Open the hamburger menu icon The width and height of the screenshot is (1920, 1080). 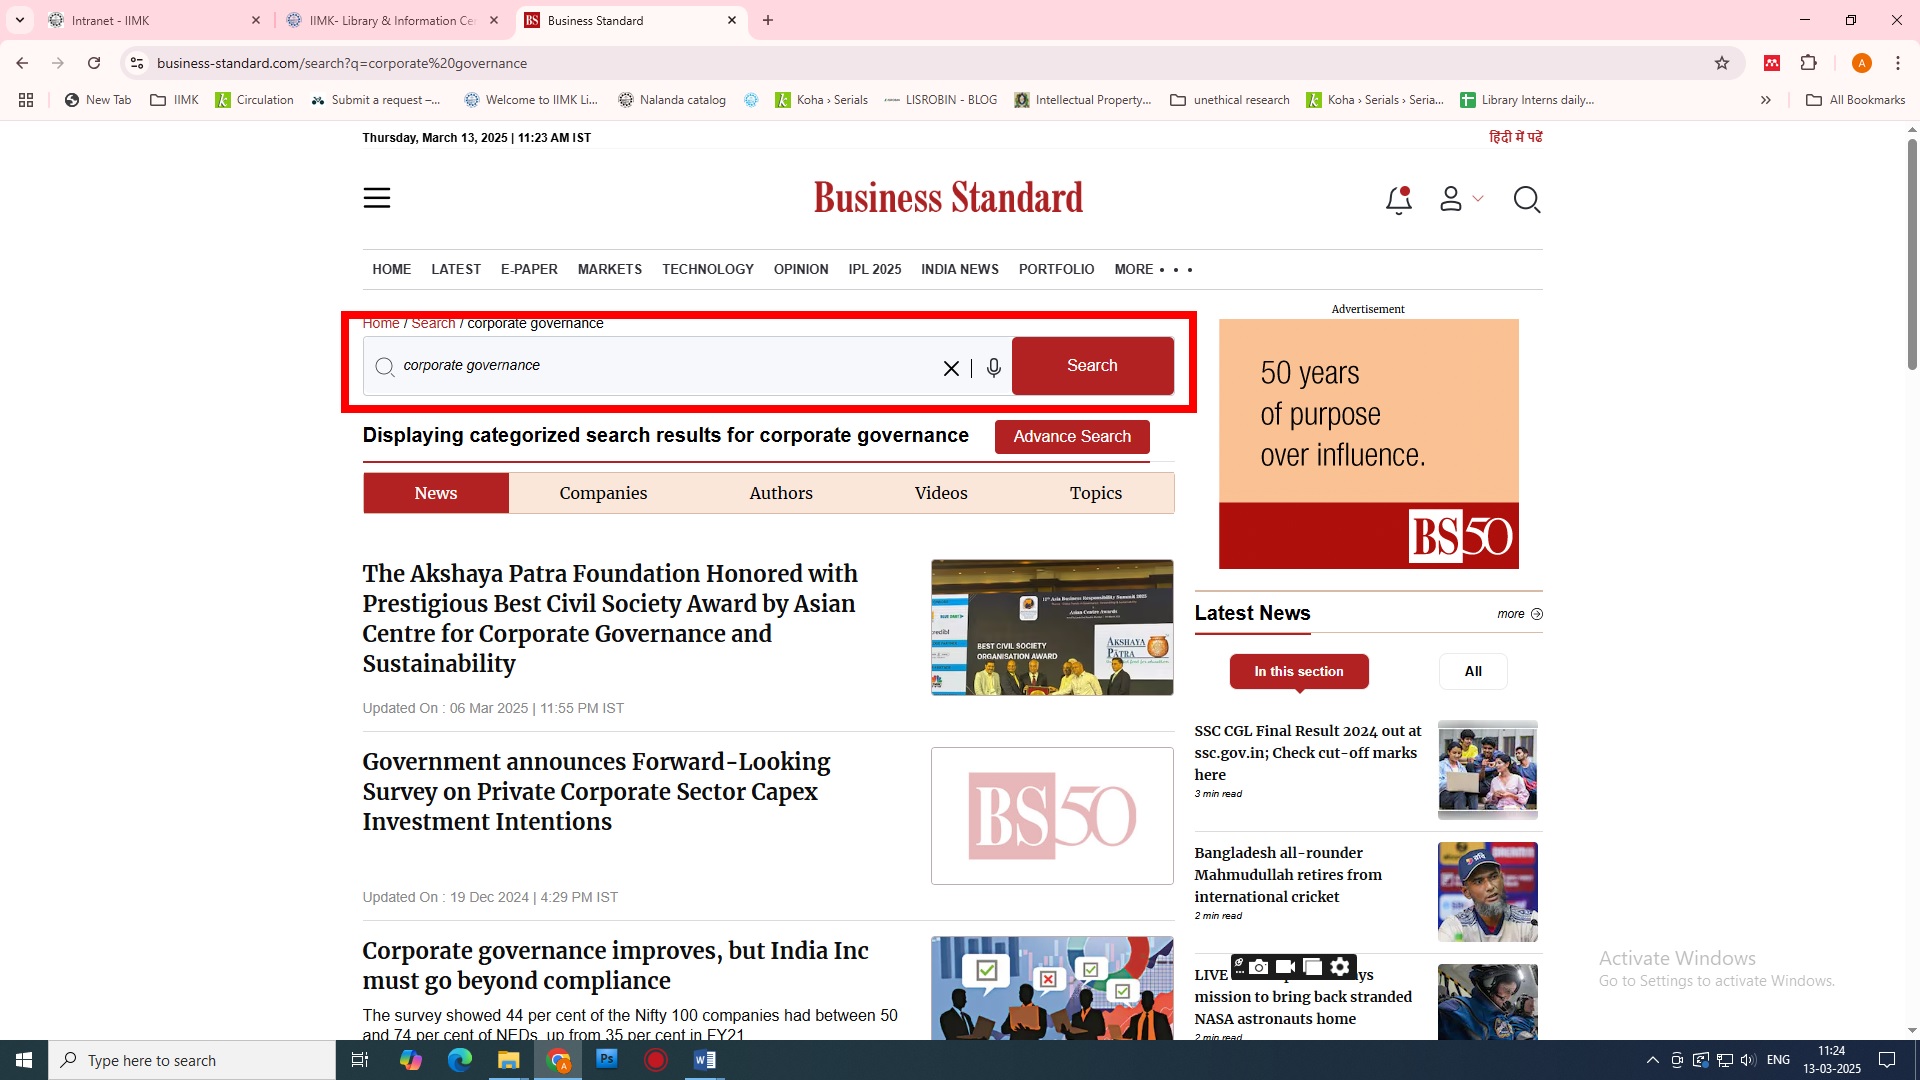377,198
